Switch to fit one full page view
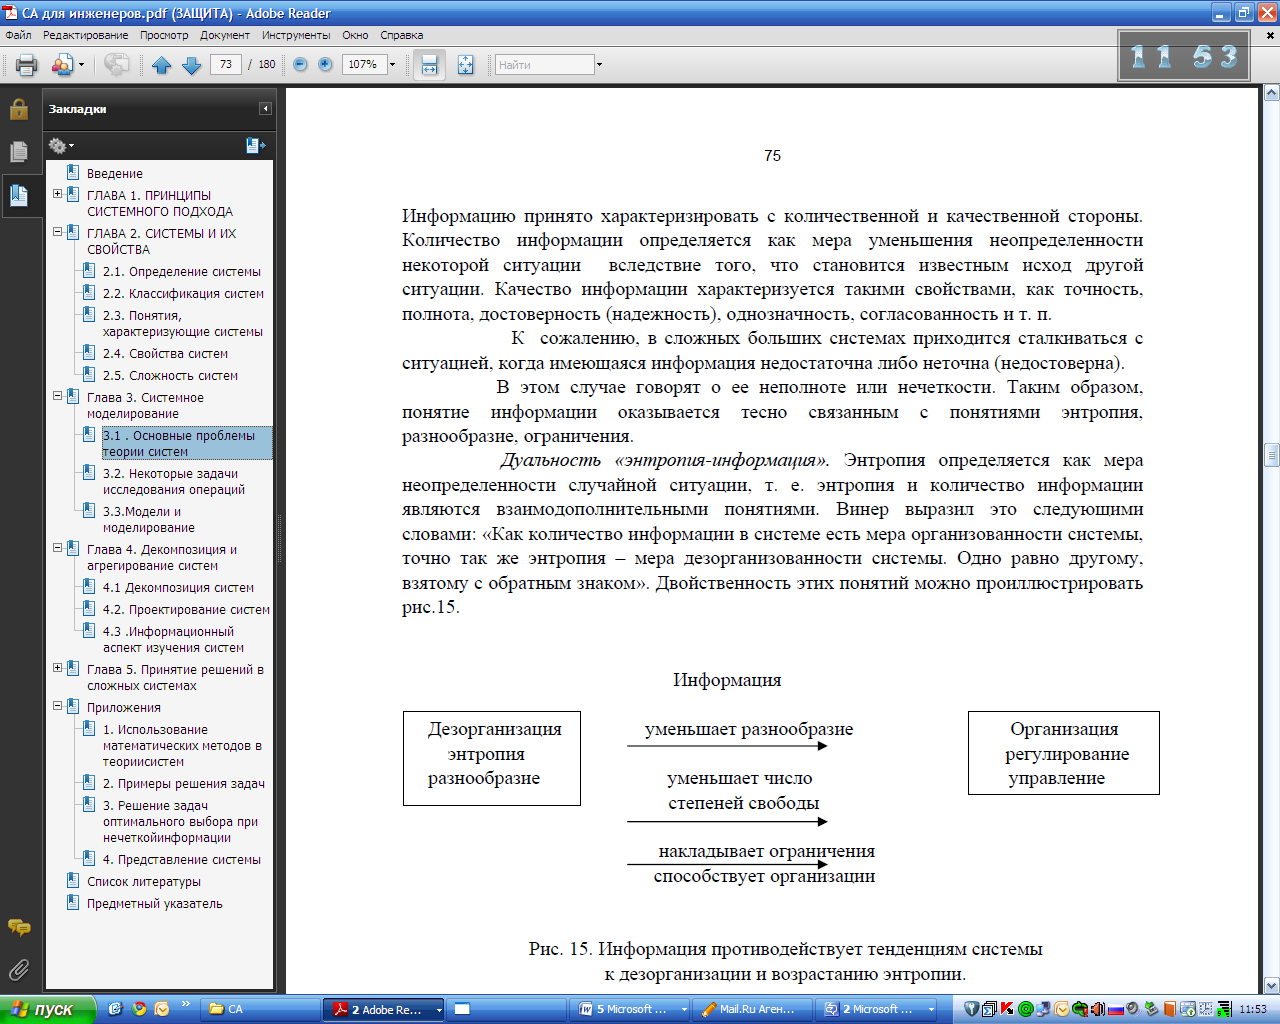The image size is (1280, 1024). (x=465, y=65)
